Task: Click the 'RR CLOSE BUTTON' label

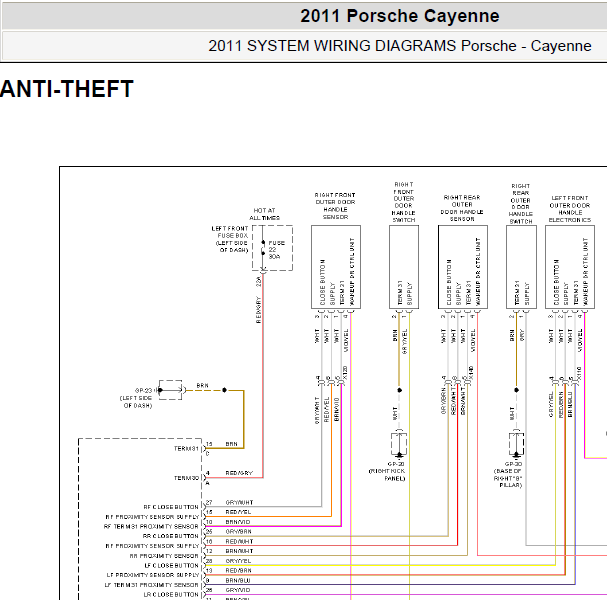Action: [170, 536]
